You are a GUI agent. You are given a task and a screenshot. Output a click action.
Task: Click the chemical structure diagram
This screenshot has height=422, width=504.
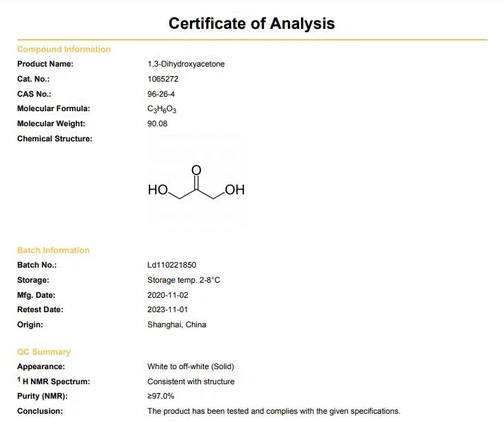click(x=196, y=182)
